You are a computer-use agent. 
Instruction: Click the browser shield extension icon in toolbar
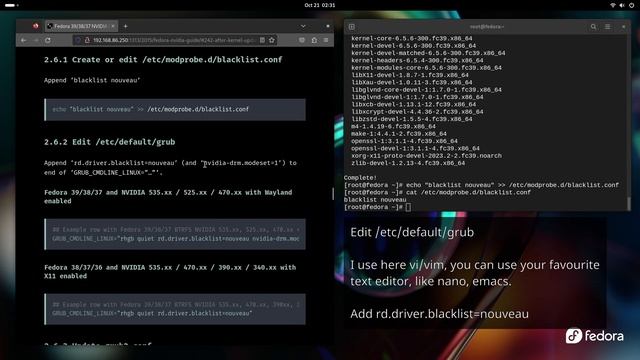coord(302,40)
